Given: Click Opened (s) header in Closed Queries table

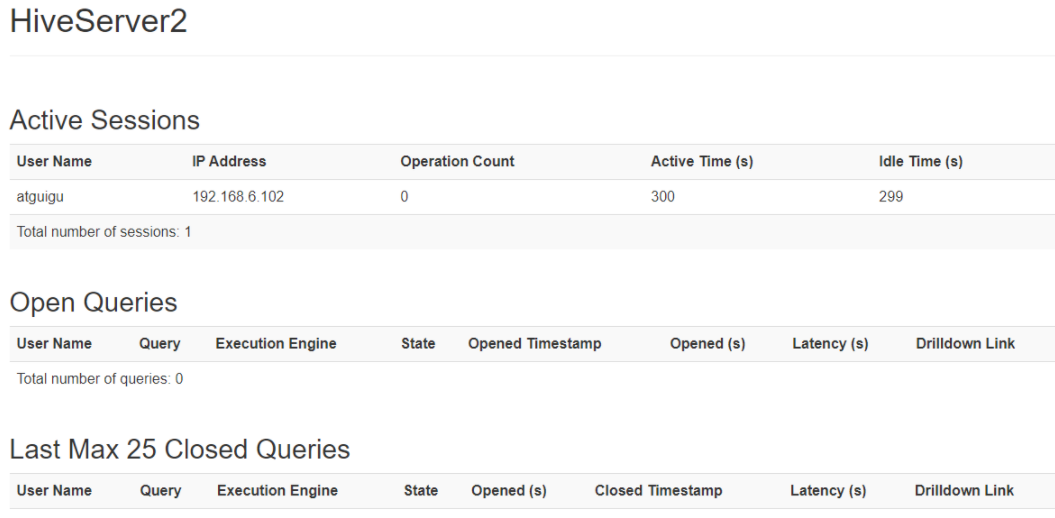Looking at the screenshot, I should pyautogui.click(x=509, y=491).
